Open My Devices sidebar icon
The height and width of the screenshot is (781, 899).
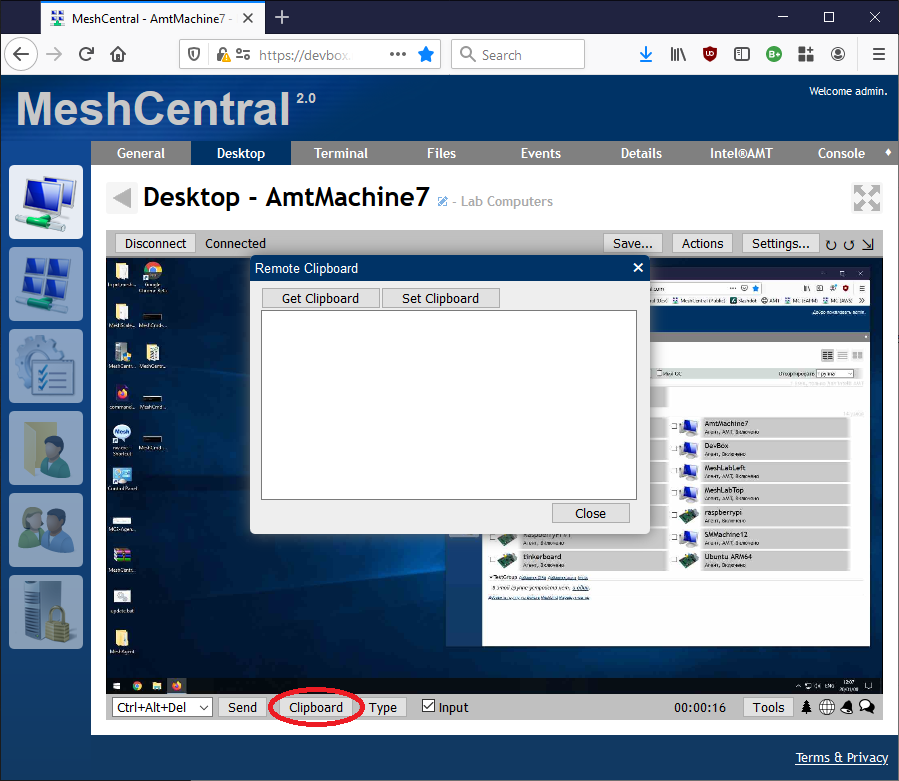46,202
